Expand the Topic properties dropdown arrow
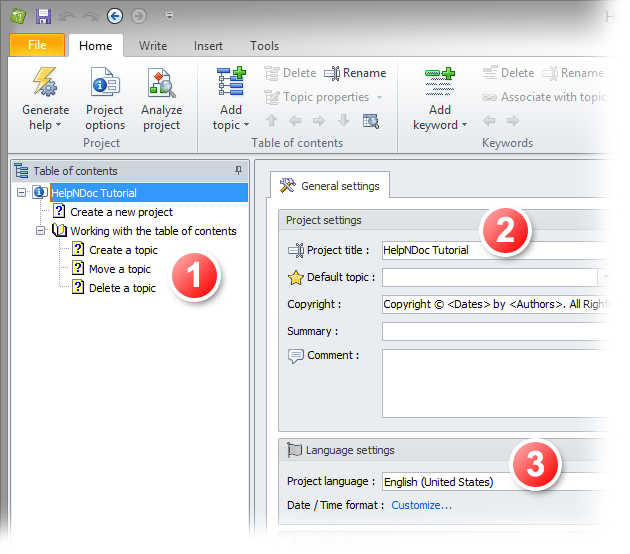This screenshot has height=554, width=630. [x=380, y=97]
